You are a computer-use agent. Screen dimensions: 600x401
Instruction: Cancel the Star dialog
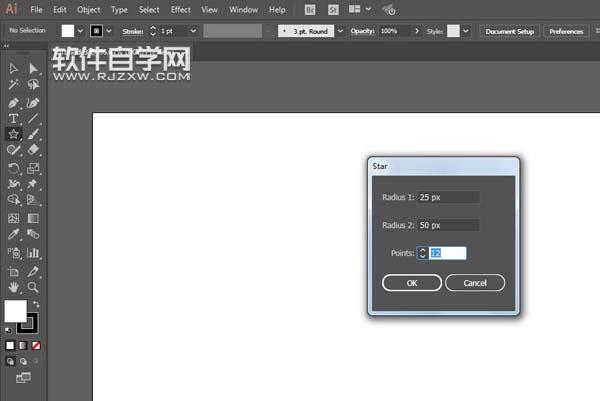coord(475,283)
